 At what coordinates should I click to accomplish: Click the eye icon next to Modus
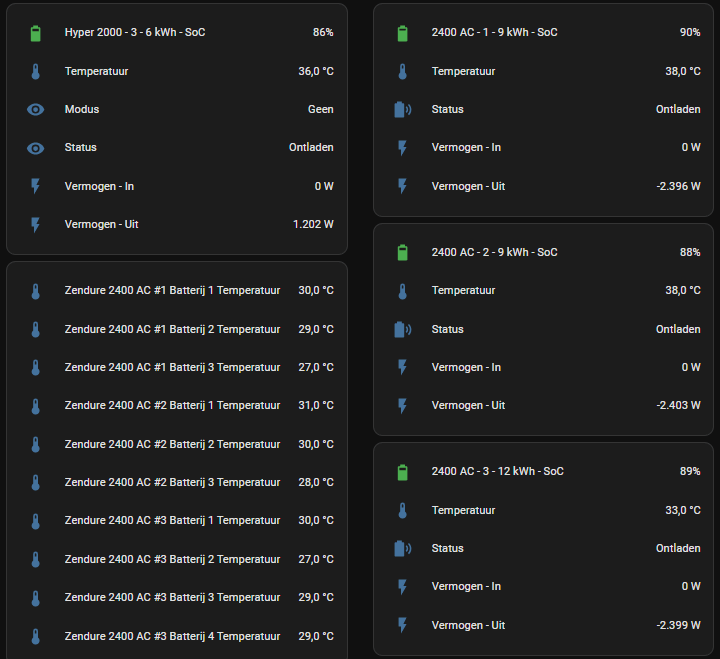[x=35, y=109]
